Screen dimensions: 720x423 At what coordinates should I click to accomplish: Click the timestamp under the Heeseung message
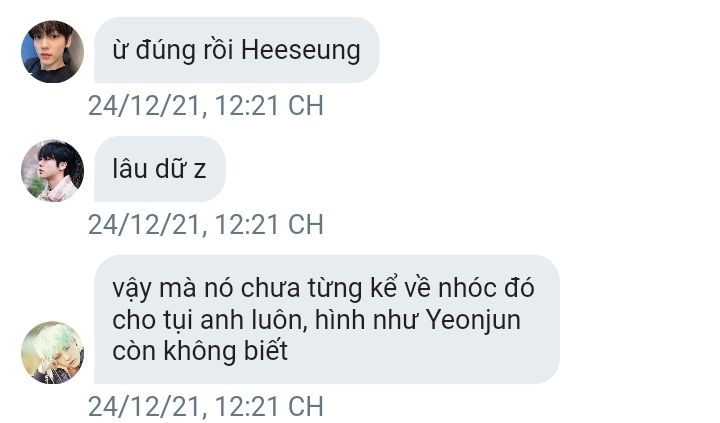(206, 106)
